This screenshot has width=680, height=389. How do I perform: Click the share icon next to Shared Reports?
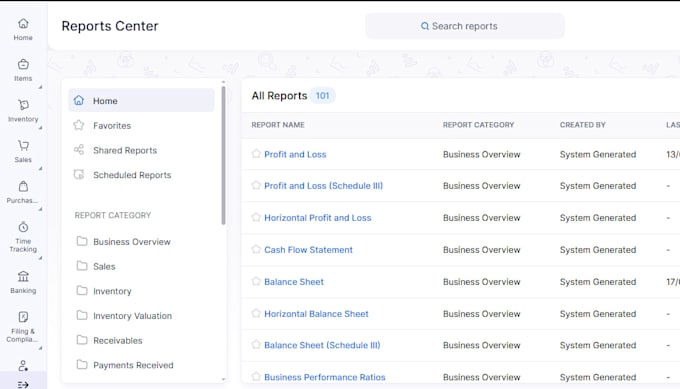click(78, 150)
